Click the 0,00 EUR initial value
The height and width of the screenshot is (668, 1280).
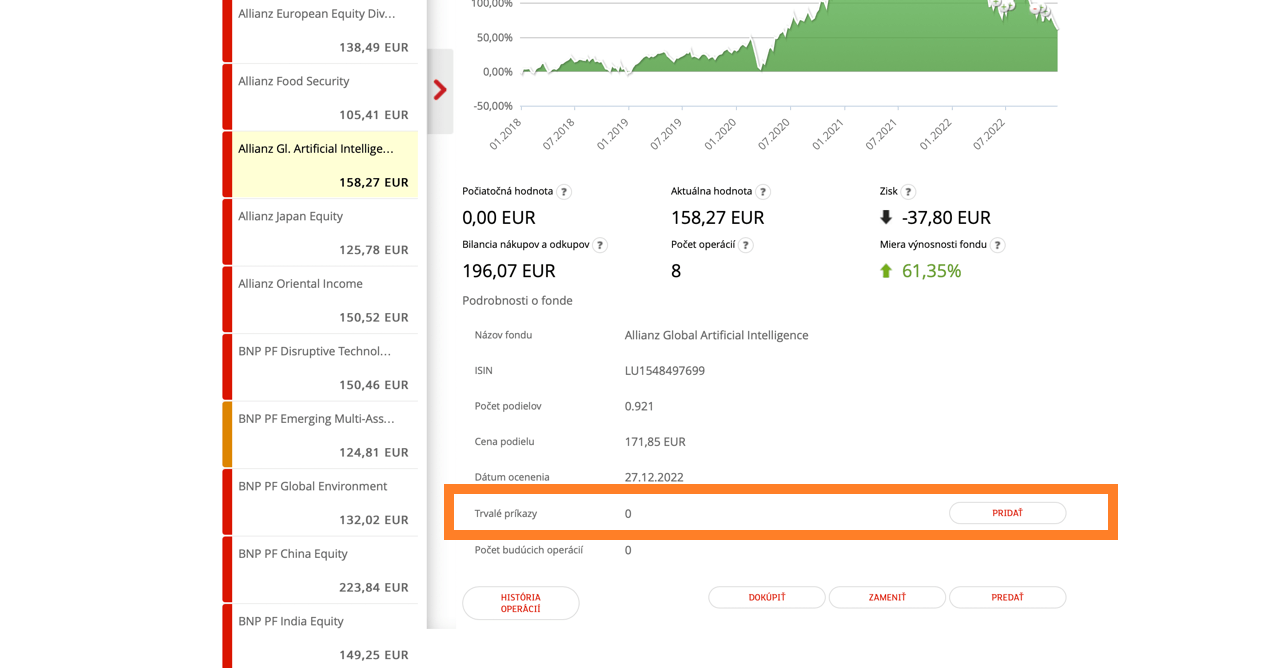[498, 217]
